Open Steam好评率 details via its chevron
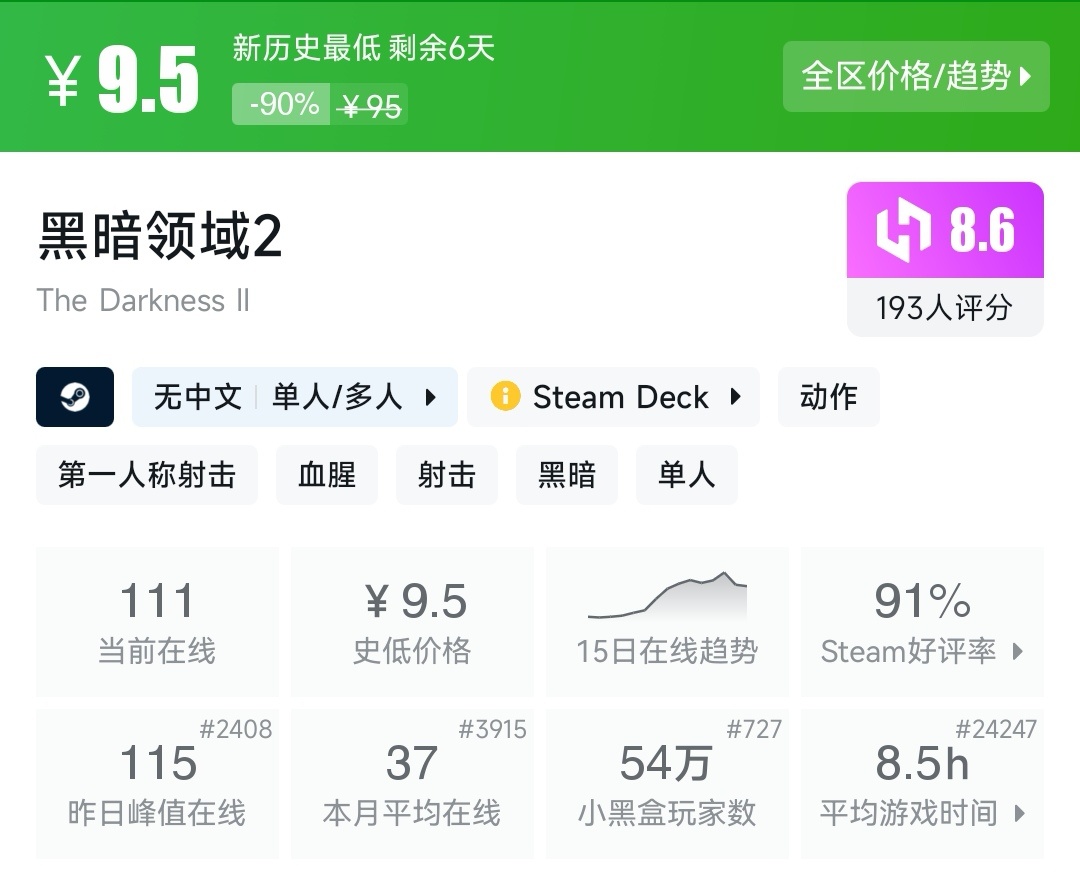1080x874 pixels. 1018,652
